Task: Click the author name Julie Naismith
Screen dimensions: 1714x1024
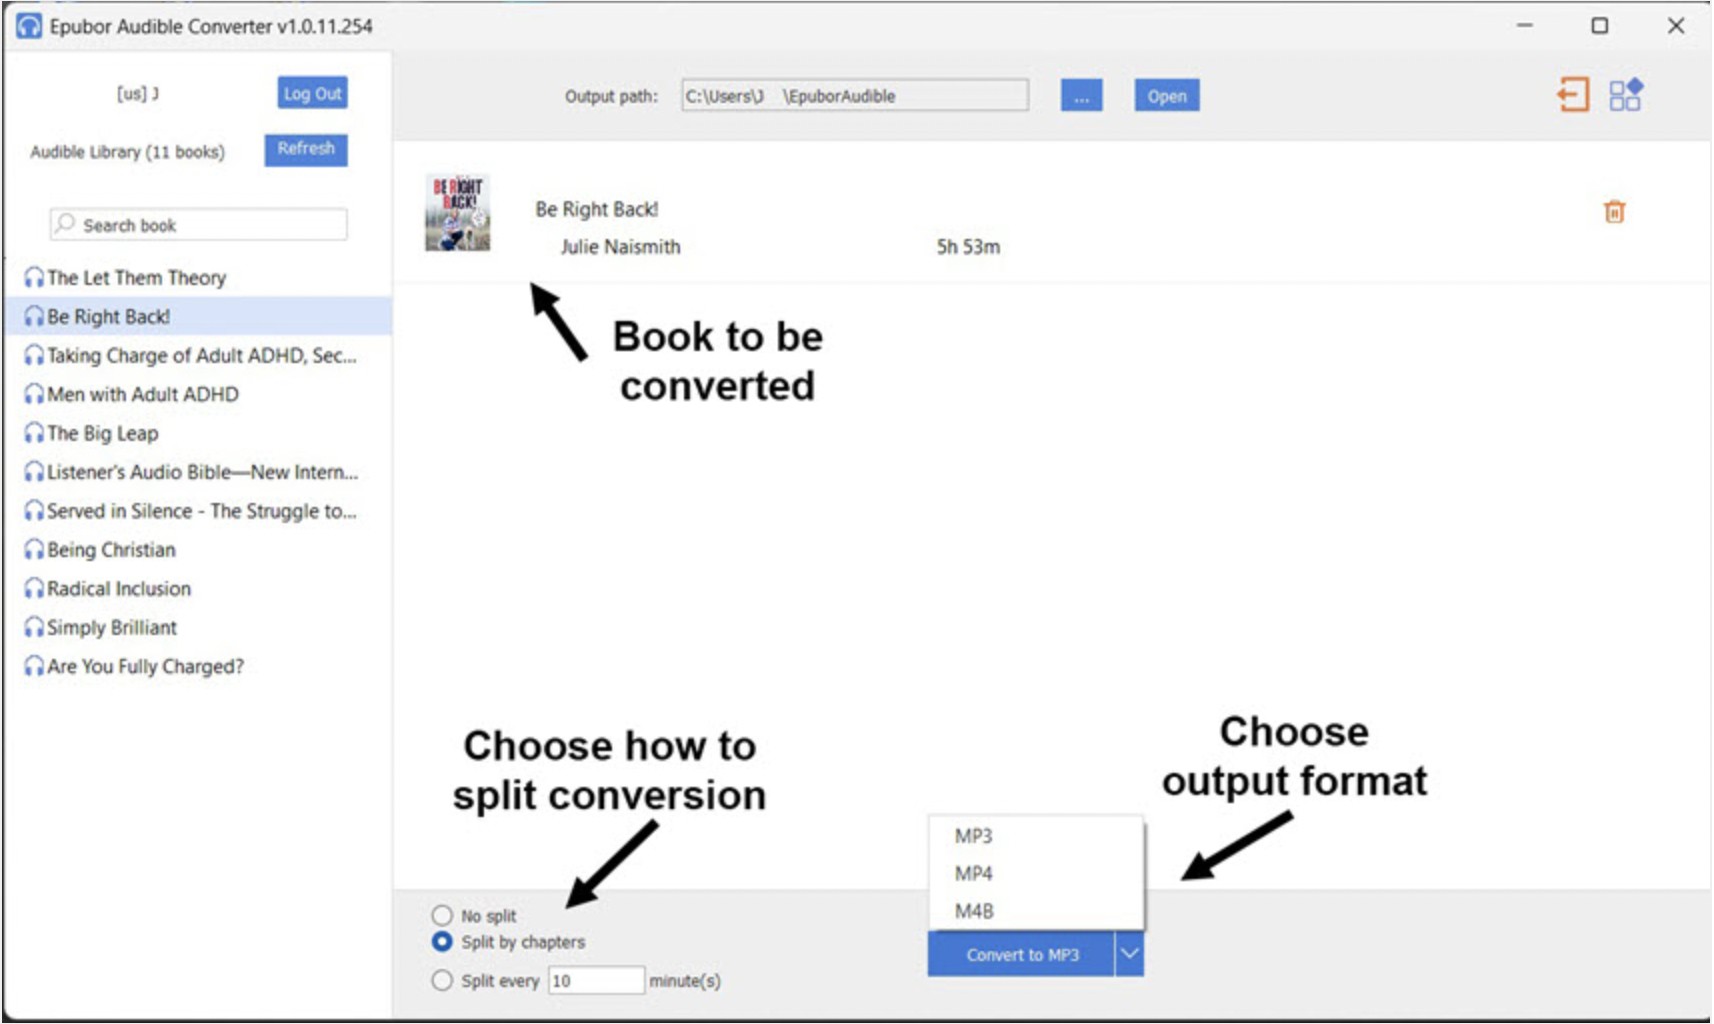Action: pos(620,247)
